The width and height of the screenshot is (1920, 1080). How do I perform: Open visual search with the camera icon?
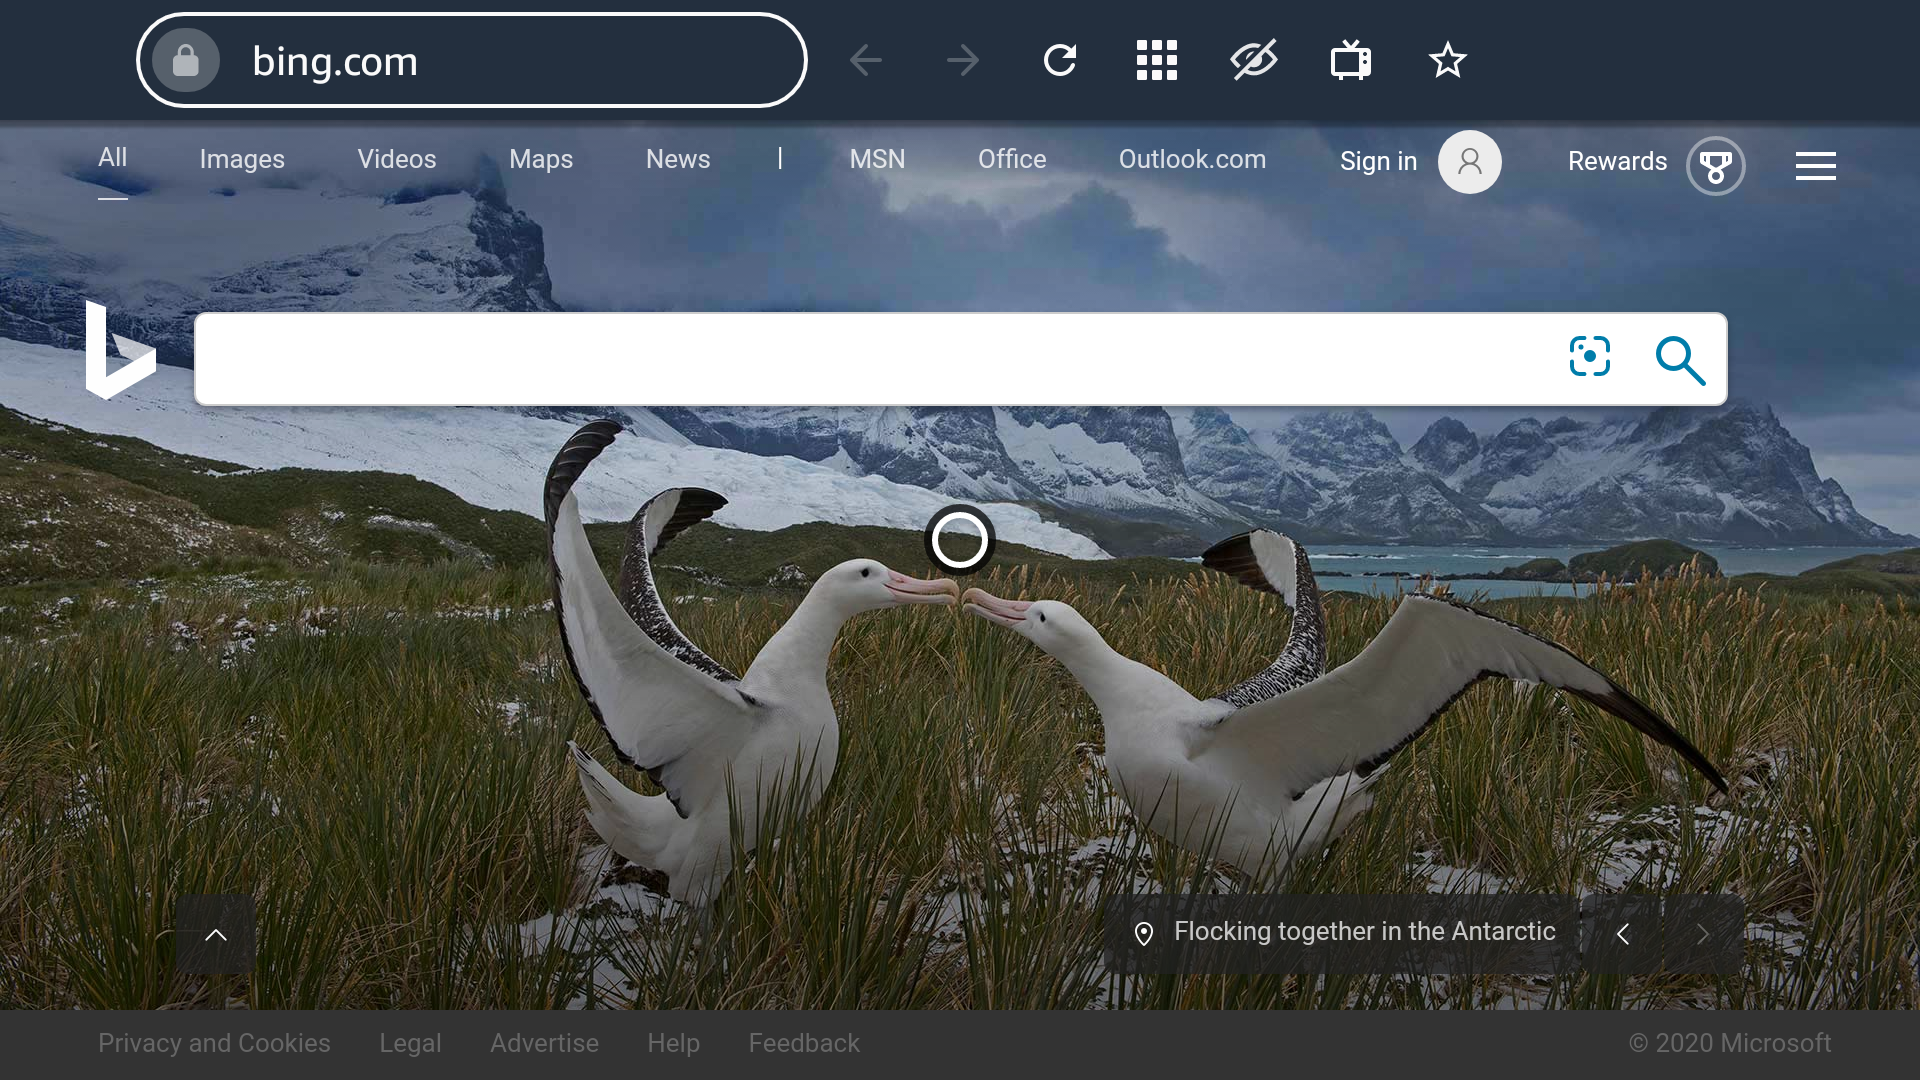pyautogui.click(x=1590, y=357)
